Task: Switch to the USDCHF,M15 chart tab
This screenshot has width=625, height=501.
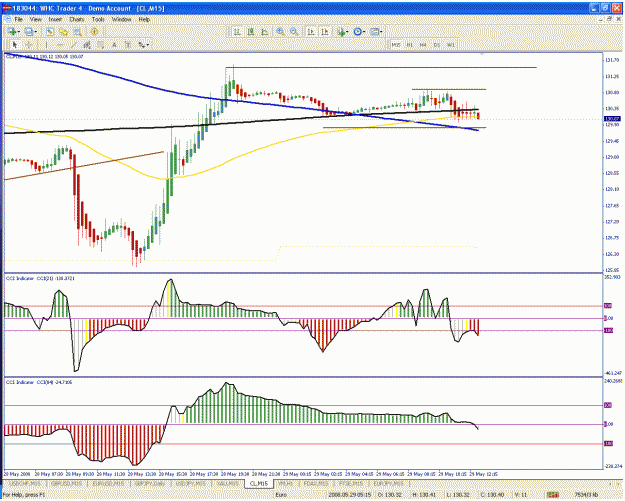Action: (x=25, y=483)
